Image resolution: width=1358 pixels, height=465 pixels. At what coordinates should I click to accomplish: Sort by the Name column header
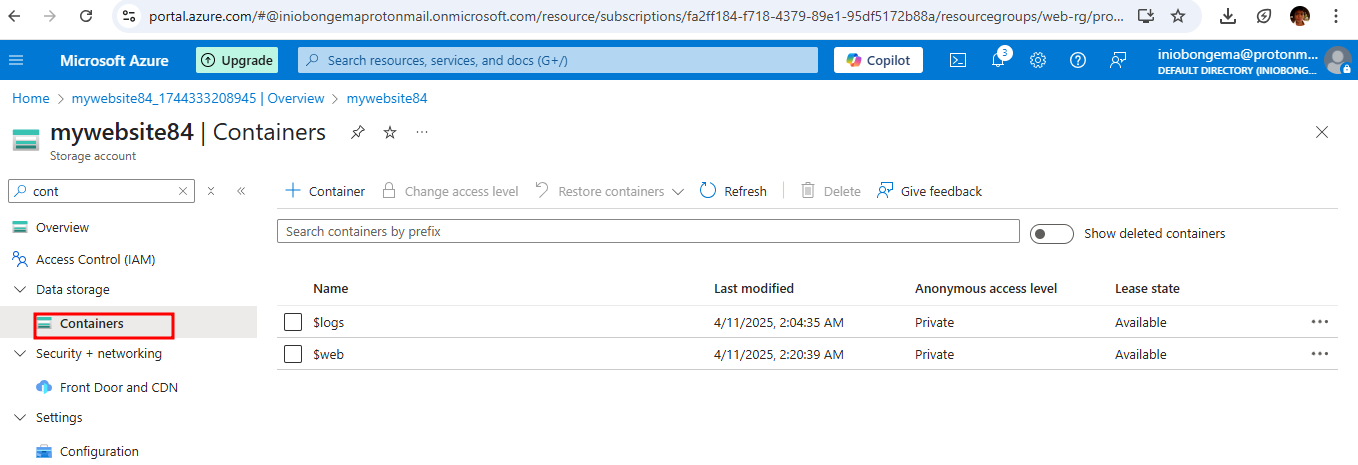(330, 288)
